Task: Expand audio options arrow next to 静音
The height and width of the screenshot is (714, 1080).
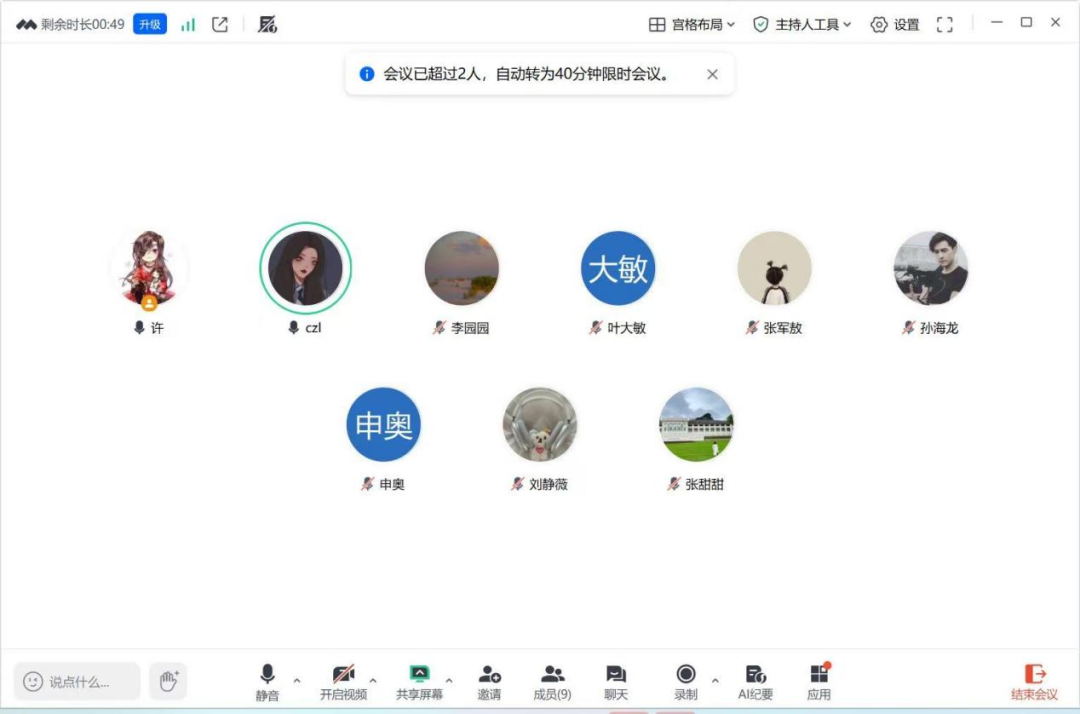Action: click(x=297, y=681)
